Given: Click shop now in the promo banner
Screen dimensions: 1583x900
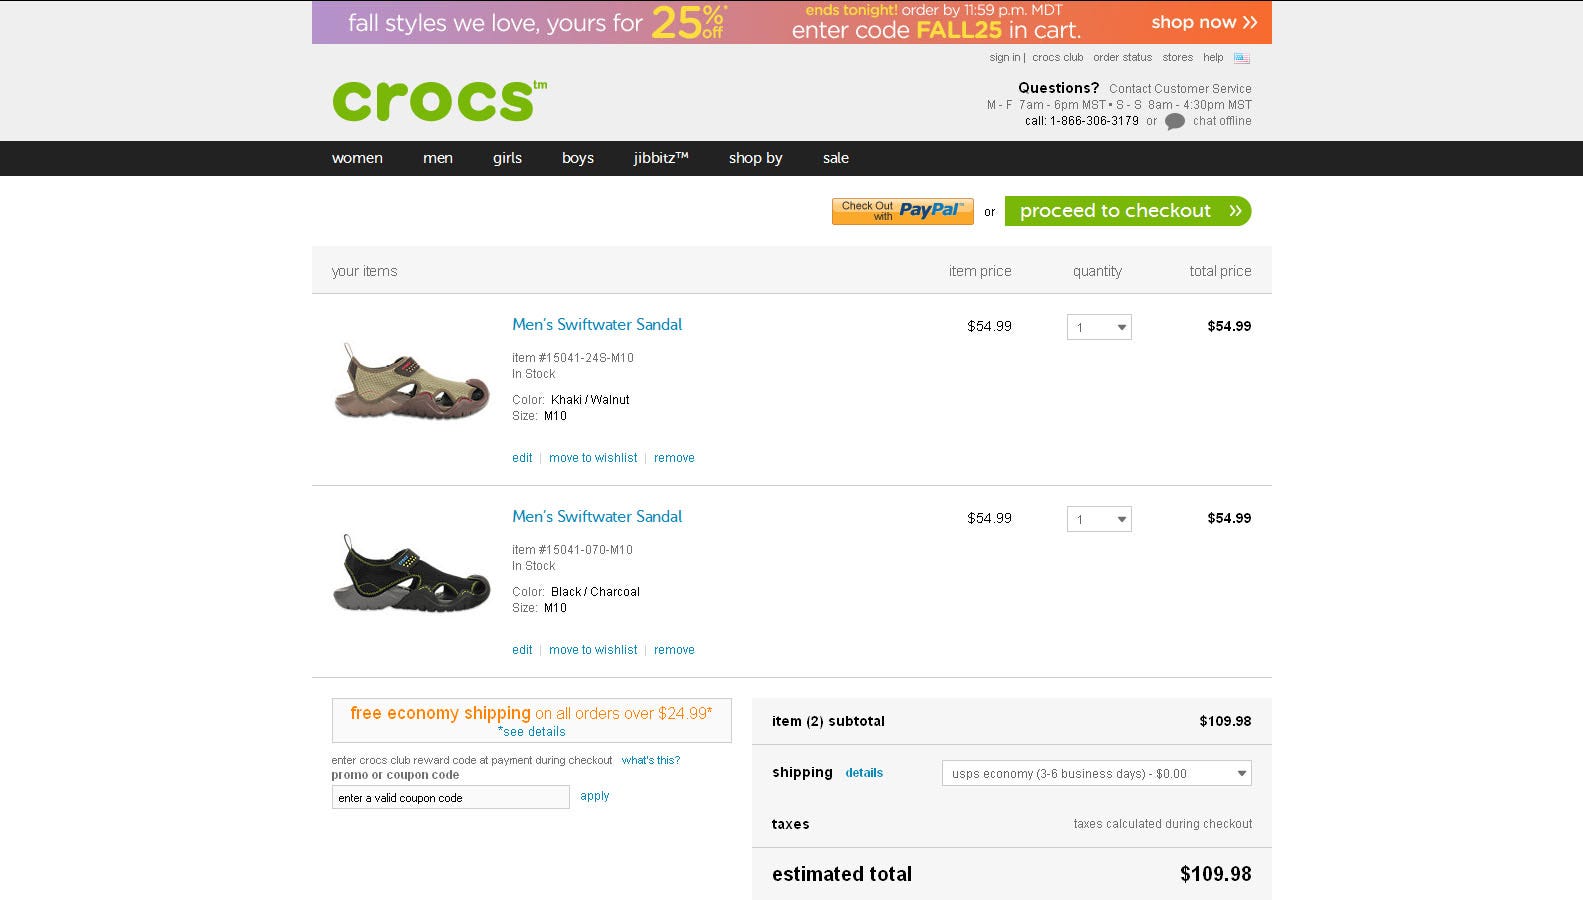Looking at the screenshot, I should tap(1203, 22).
